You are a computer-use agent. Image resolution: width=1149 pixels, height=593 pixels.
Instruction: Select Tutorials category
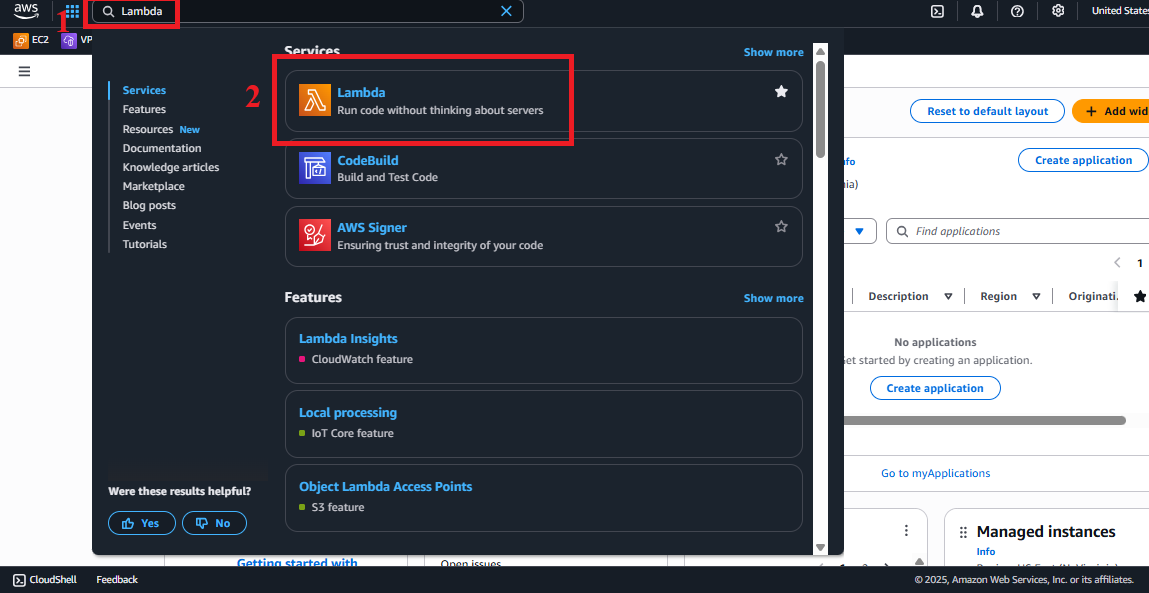(144, 244)
